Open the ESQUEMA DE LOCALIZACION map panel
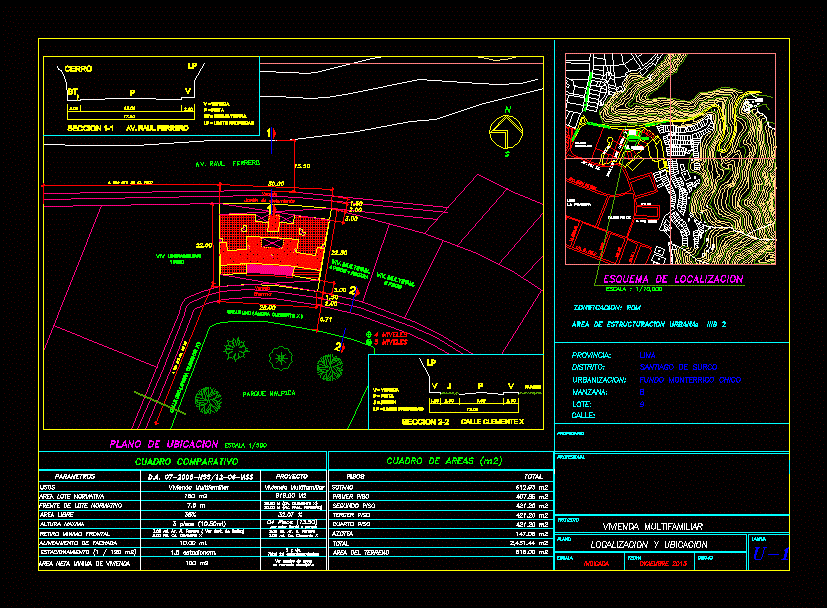Image resolution: width=827 pixels, height=608 pixels. pyautogui.click(x=675, y=160)
